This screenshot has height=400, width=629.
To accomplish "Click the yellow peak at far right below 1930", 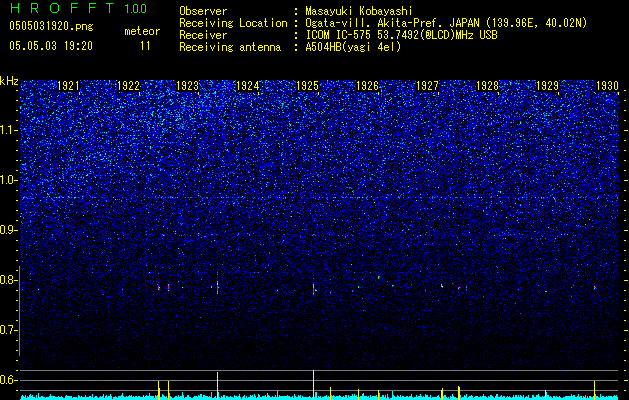I will [x=595, y=390].
